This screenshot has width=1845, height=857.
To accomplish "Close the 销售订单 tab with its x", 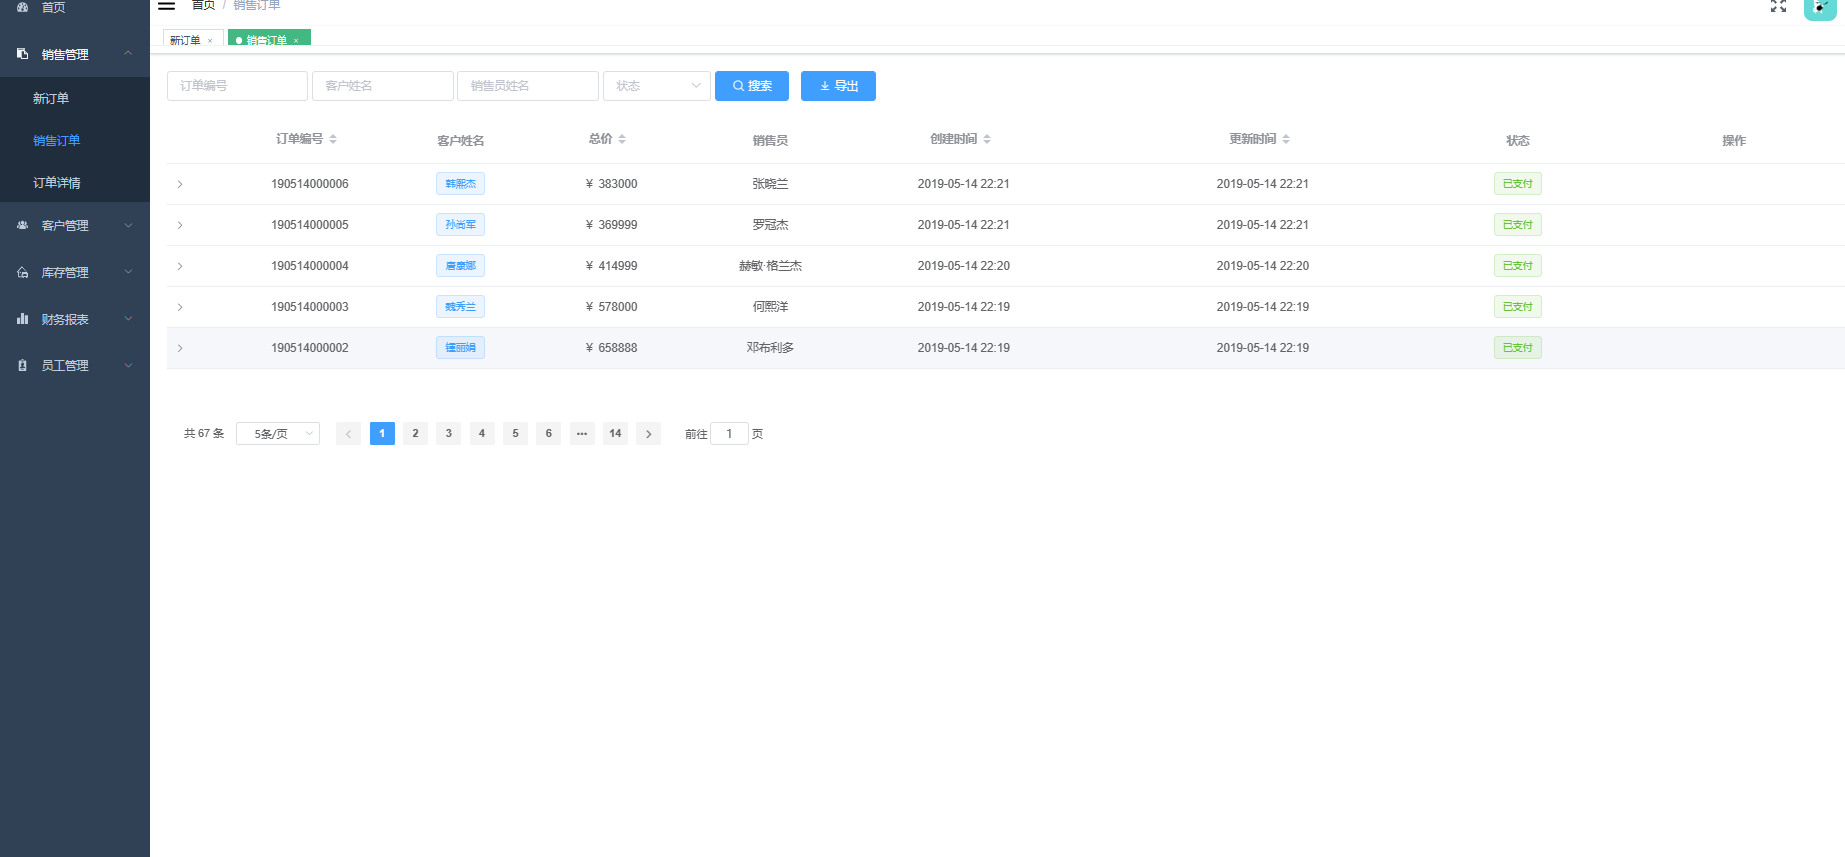I will click(296, 41).
